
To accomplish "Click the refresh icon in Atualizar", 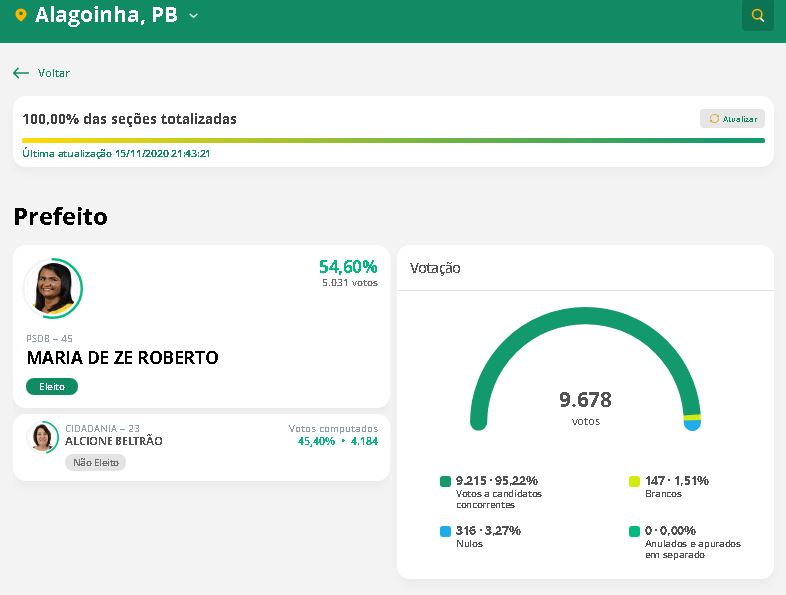I will pos(714,118).
